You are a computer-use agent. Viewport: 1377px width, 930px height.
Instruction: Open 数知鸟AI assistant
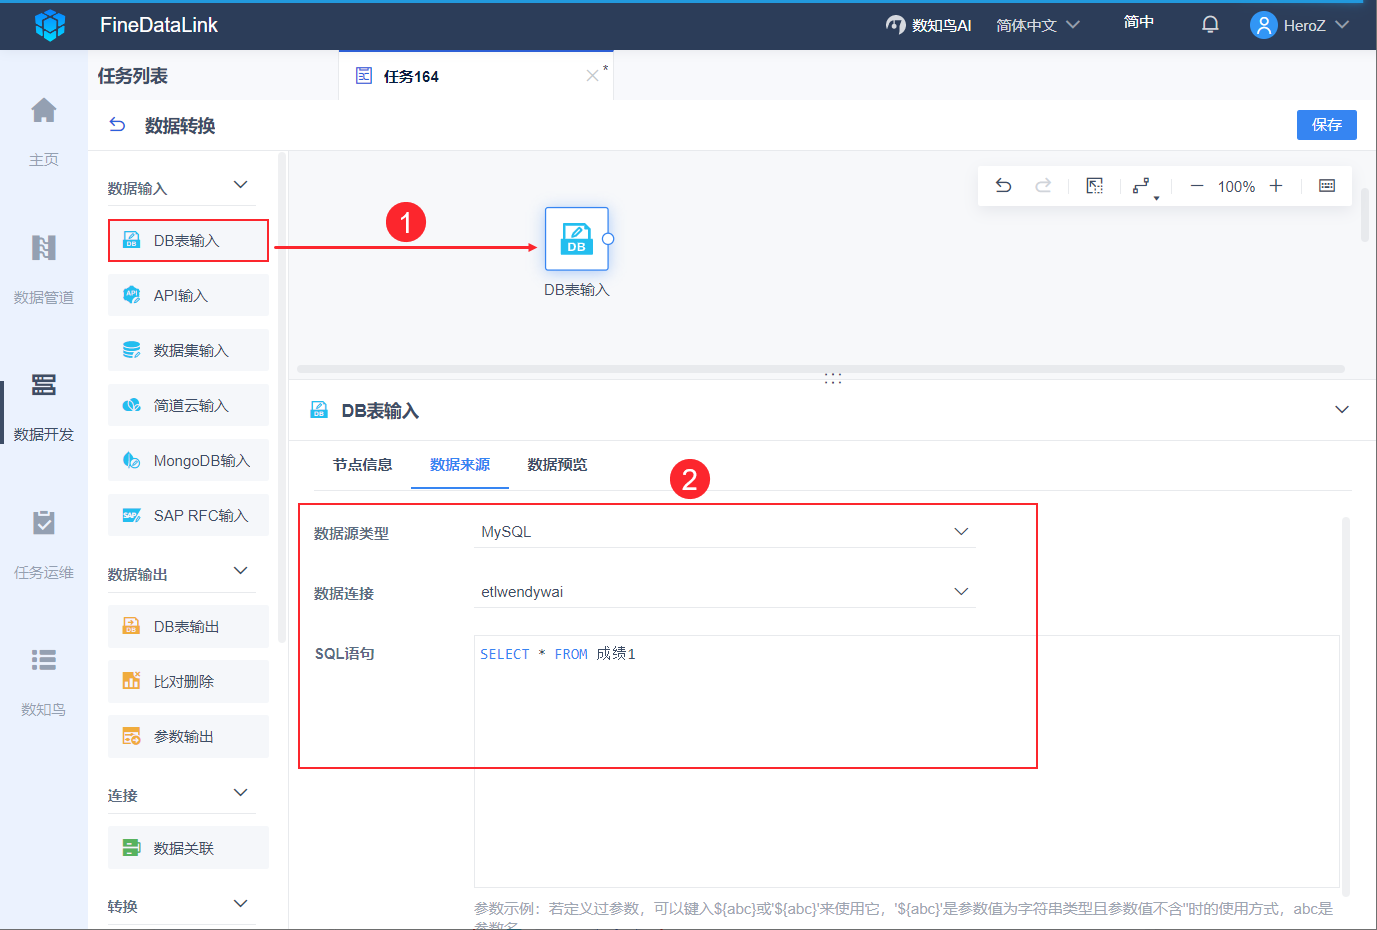(x=929, y=25)
